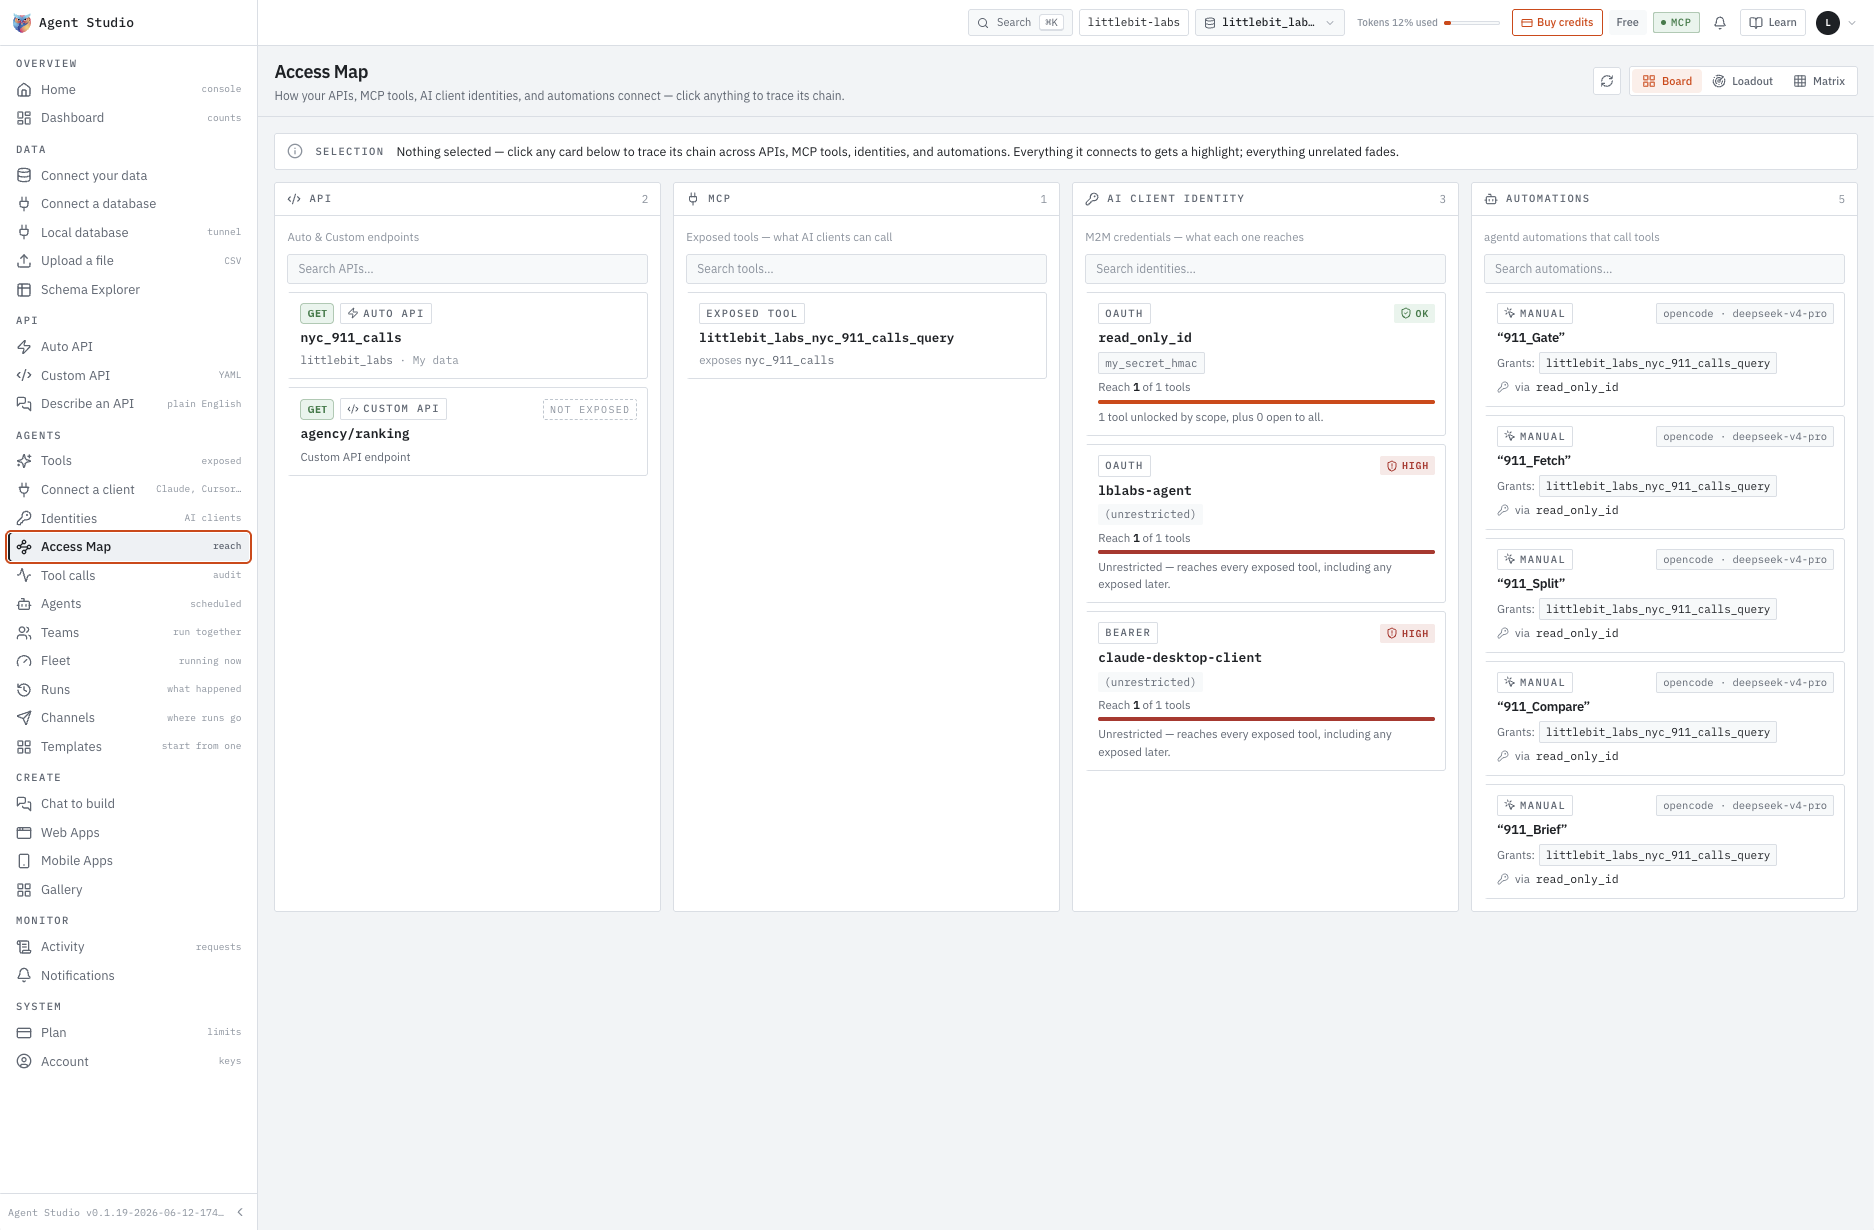Click the Mobile Apps phone icon
The image size is (1874, 1230).
[24, 861]
